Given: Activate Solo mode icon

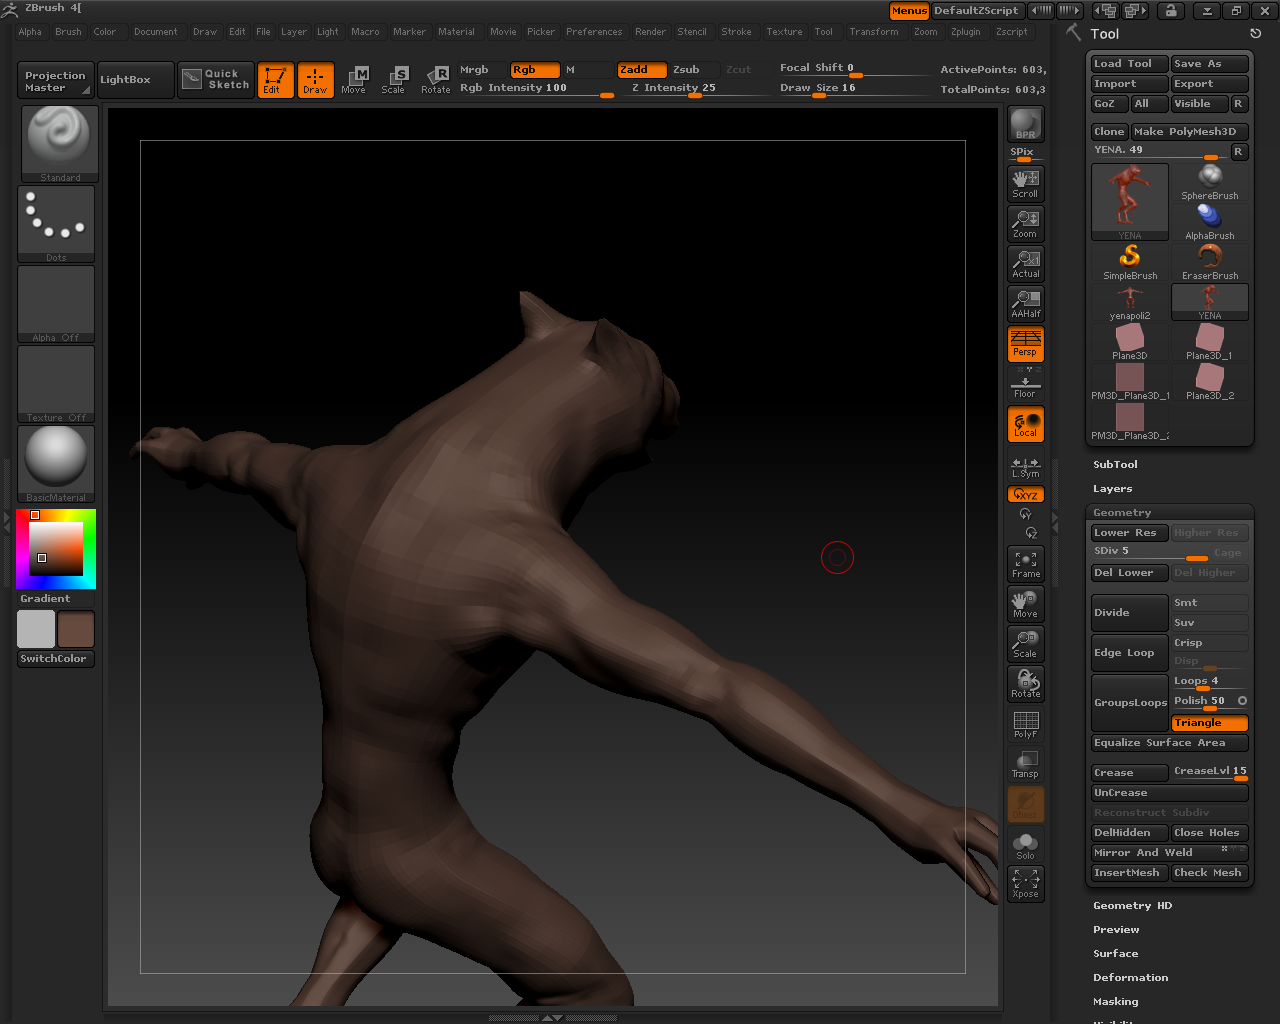Looking at the screenshot, I should point(1025,846).
